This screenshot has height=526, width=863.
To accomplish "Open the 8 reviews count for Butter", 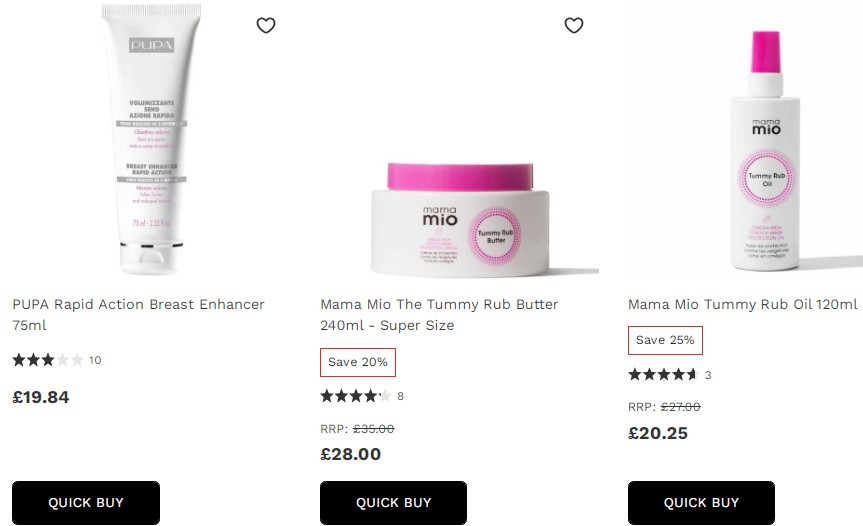I will pyautogui.click(x=400, y=396).
